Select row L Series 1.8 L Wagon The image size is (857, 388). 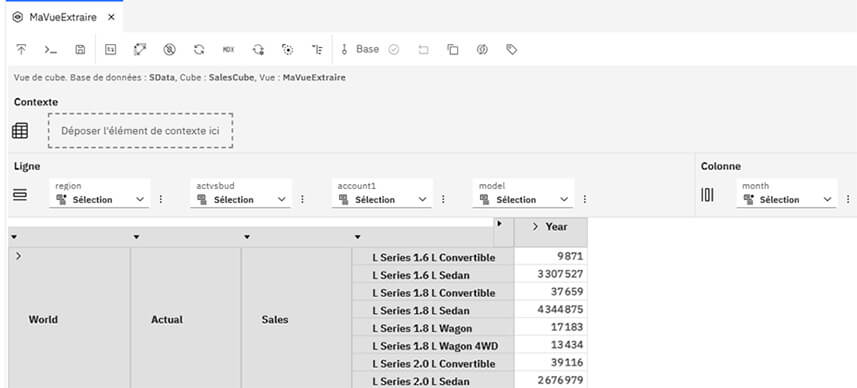pyautogui.click(x=433, y=328)
